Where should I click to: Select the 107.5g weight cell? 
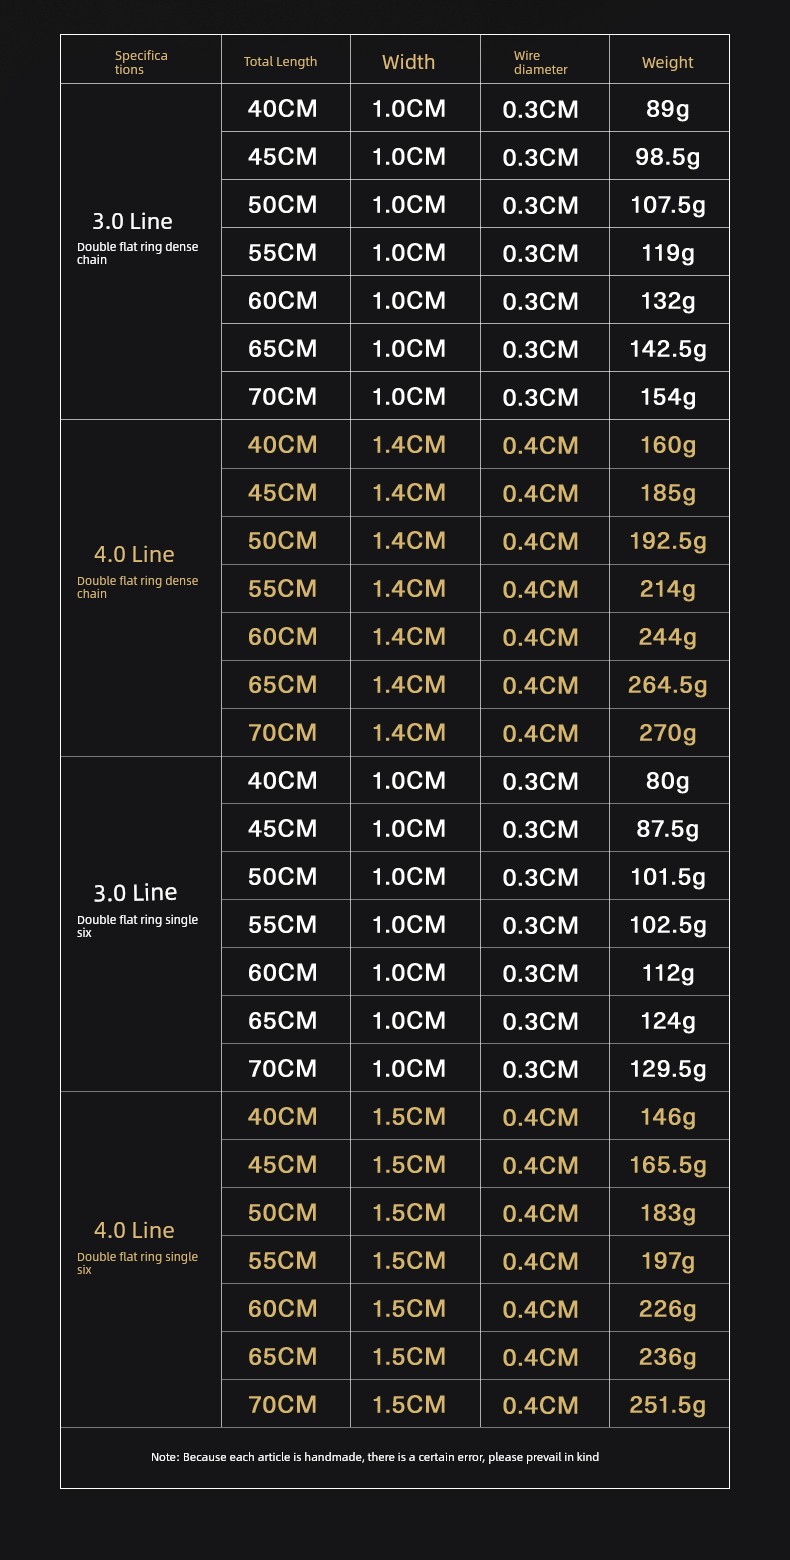point(668,205)
